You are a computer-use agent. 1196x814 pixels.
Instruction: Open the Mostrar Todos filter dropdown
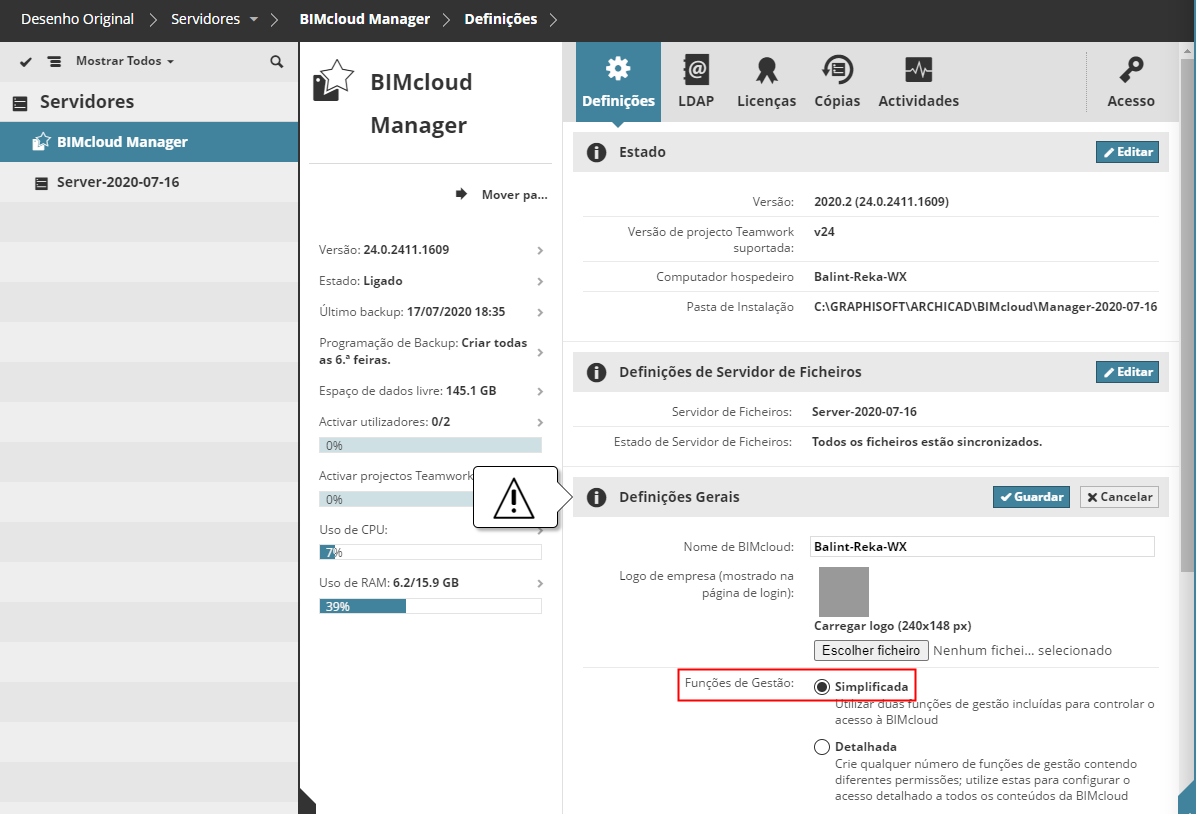(125, 61)
